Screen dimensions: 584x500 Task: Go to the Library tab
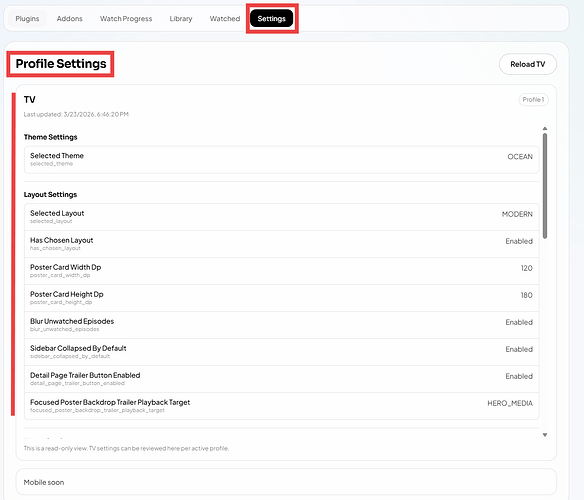click(x=181, y=19)
